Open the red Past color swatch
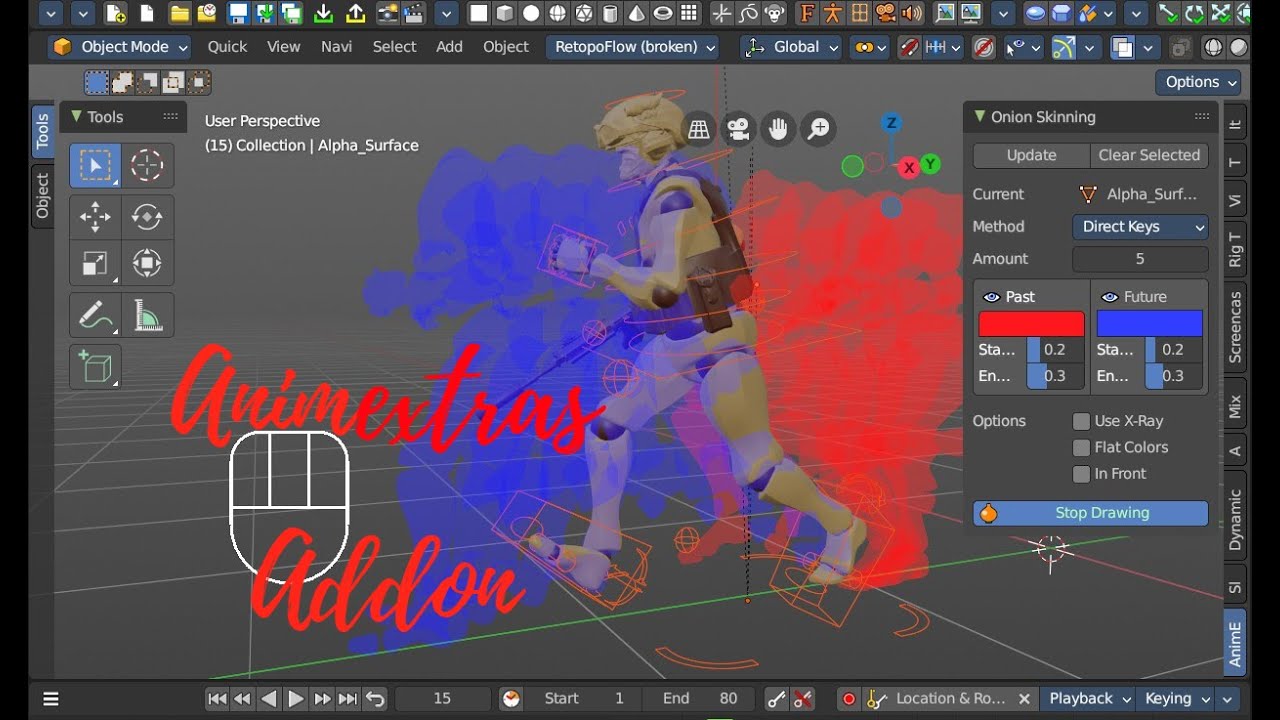Screen dimensions: 1280x720 [x=1031, y=324]
